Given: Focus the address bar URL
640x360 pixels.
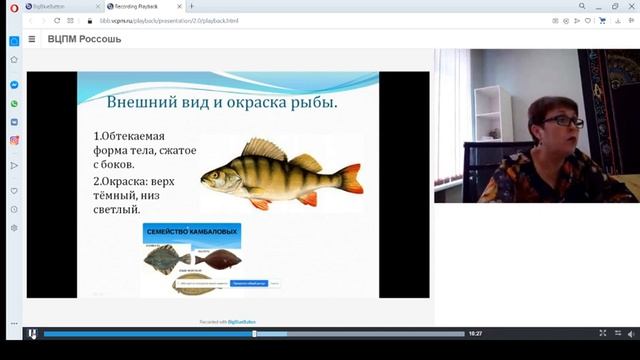Looking at the screenshot, I should [169, 21].
